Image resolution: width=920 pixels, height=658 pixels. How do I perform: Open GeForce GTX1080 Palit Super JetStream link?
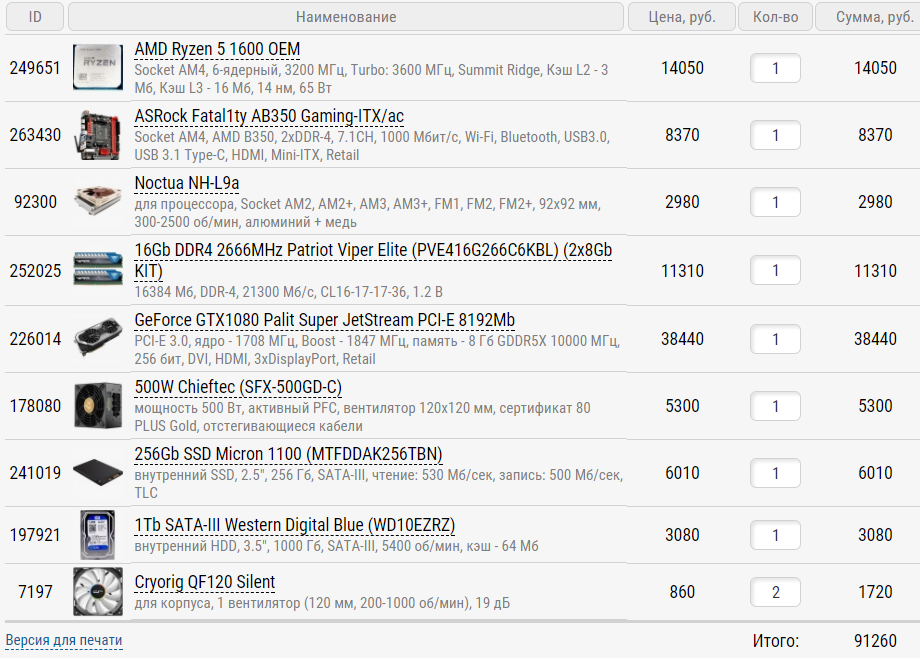[x=324, y=320]
